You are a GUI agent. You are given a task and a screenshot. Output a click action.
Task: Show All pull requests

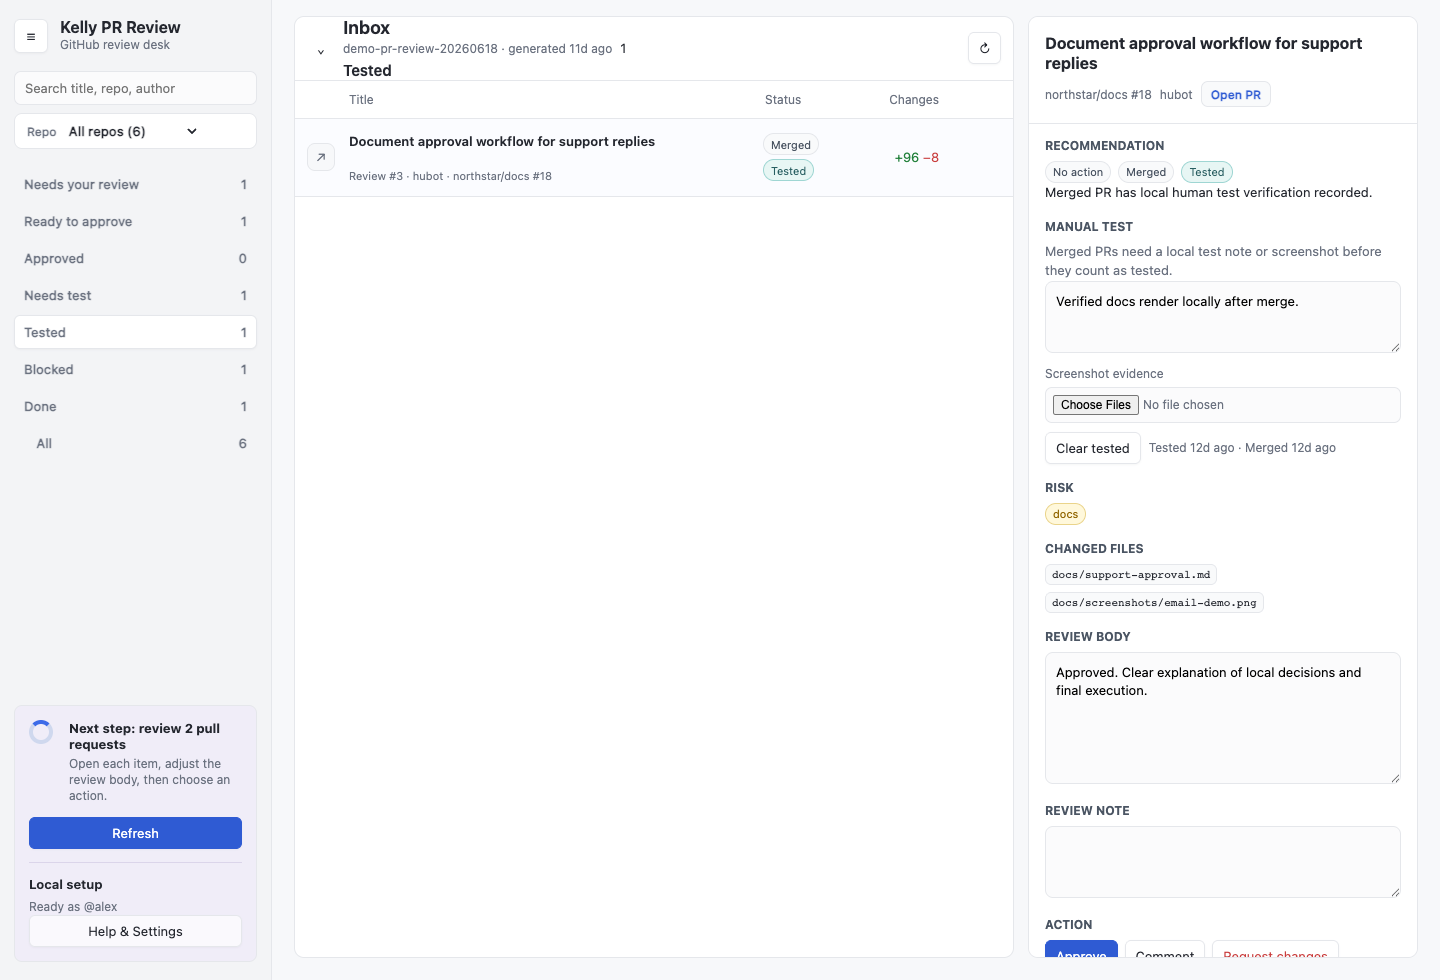135,443
